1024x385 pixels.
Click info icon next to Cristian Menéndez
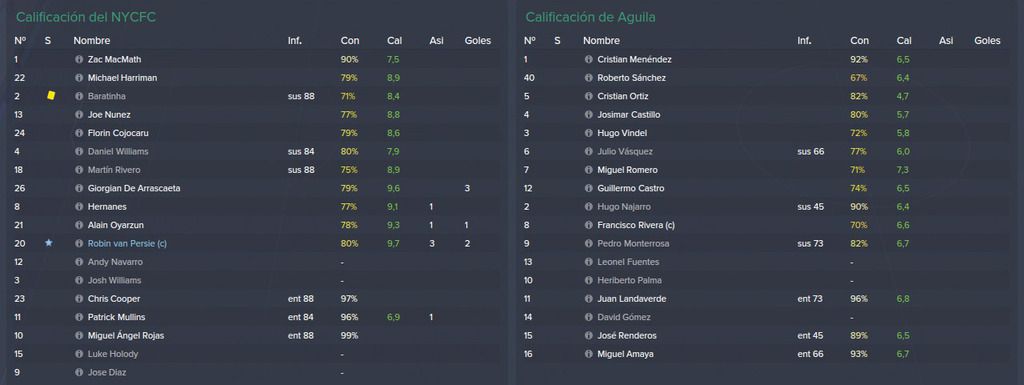589,59
